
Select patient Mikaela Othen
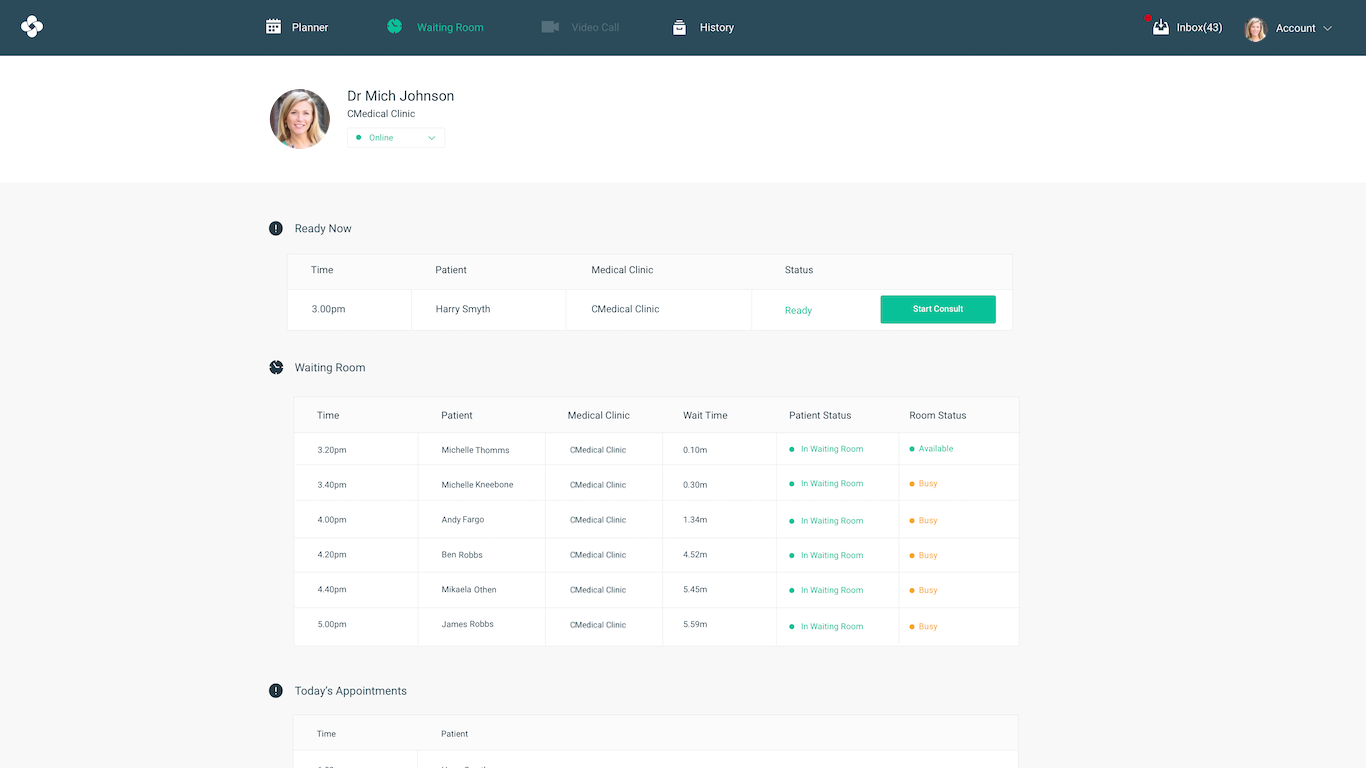coord(469,590)
